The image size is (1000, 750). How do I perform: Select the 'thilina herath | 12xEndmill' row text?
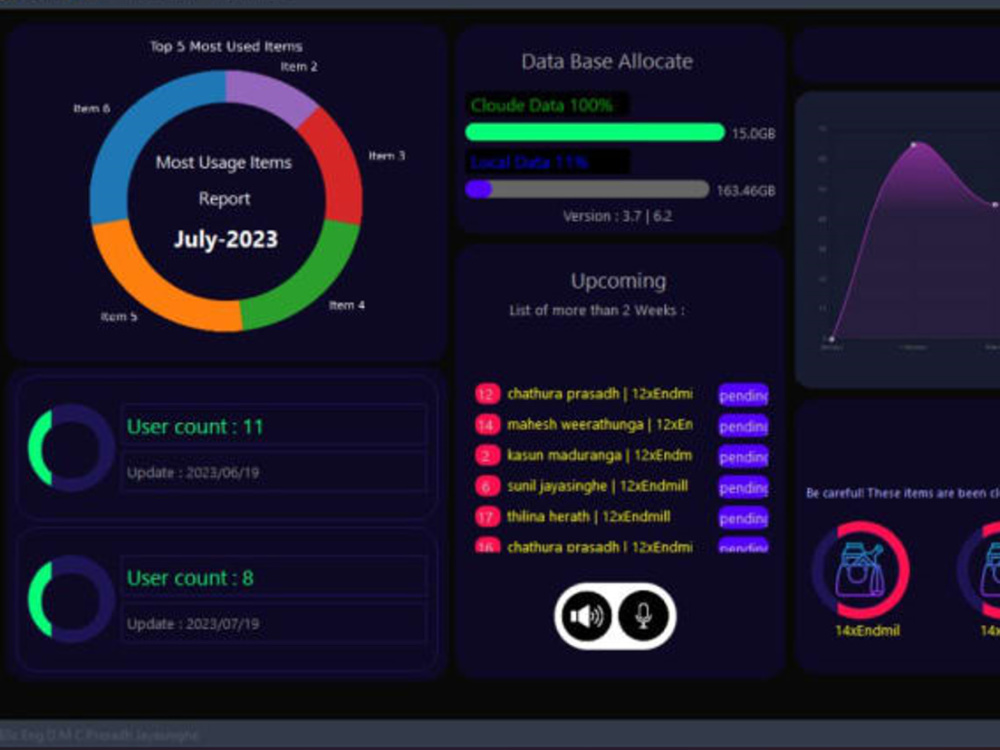point(589,517)
